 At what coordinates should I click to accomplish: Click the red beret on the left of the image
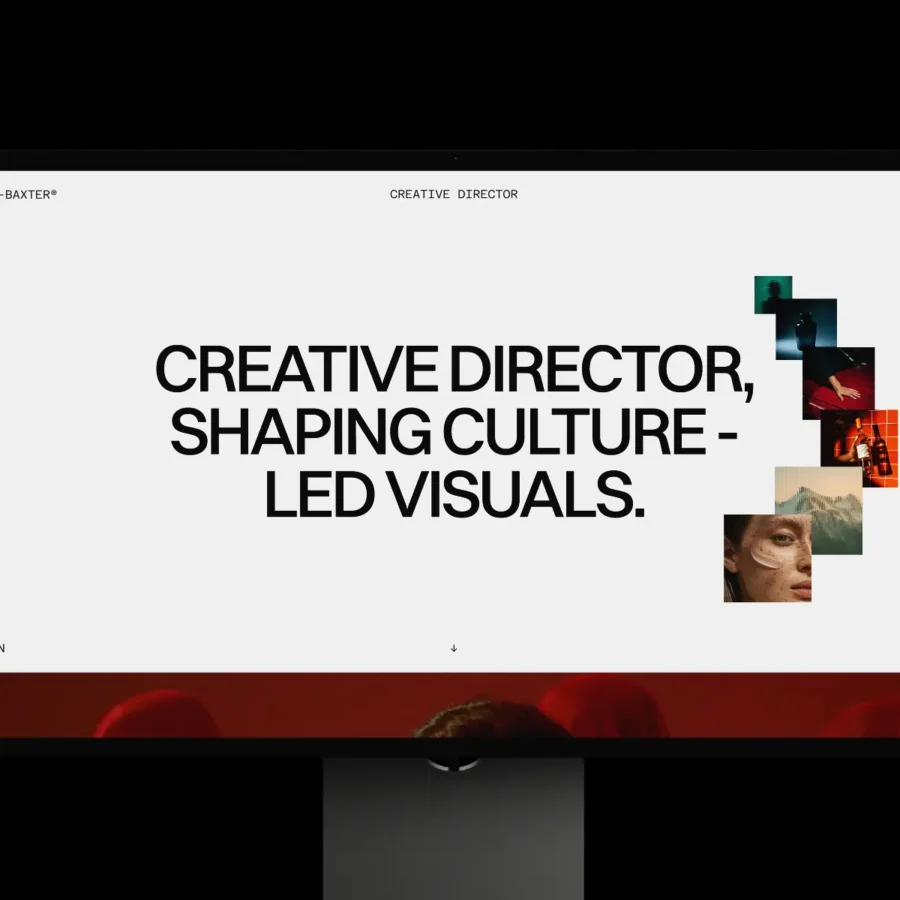tap(157, 715)
